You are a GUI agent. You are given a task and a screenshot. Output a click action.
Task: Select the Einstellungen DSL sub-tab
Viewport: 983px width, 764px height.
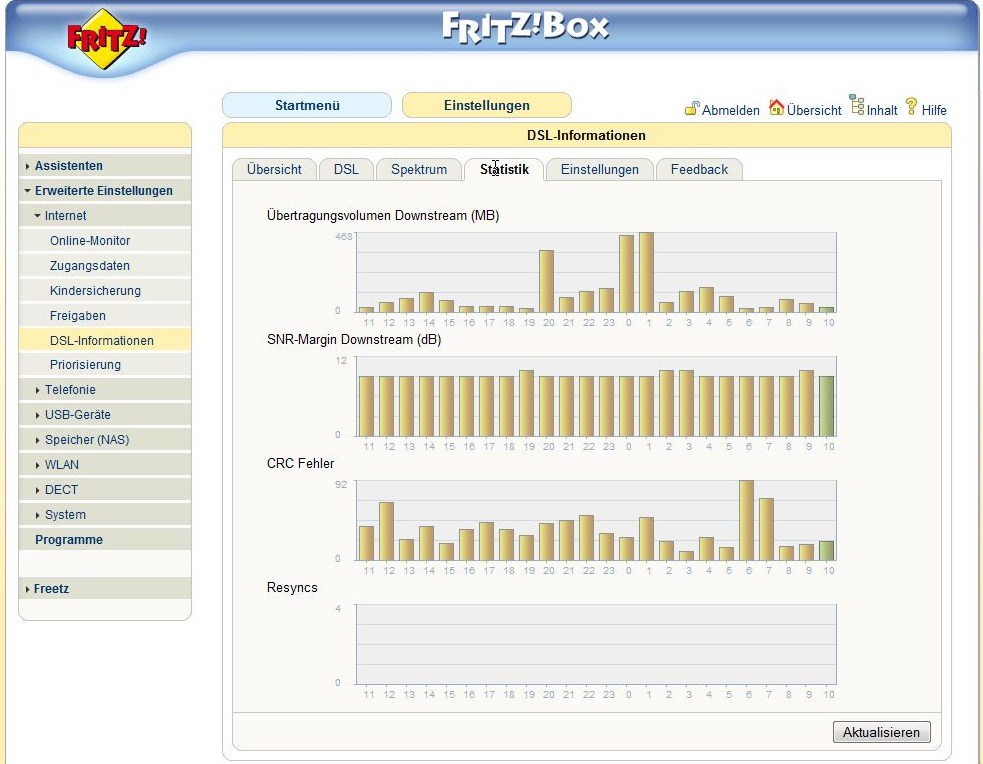pos(599,169)
